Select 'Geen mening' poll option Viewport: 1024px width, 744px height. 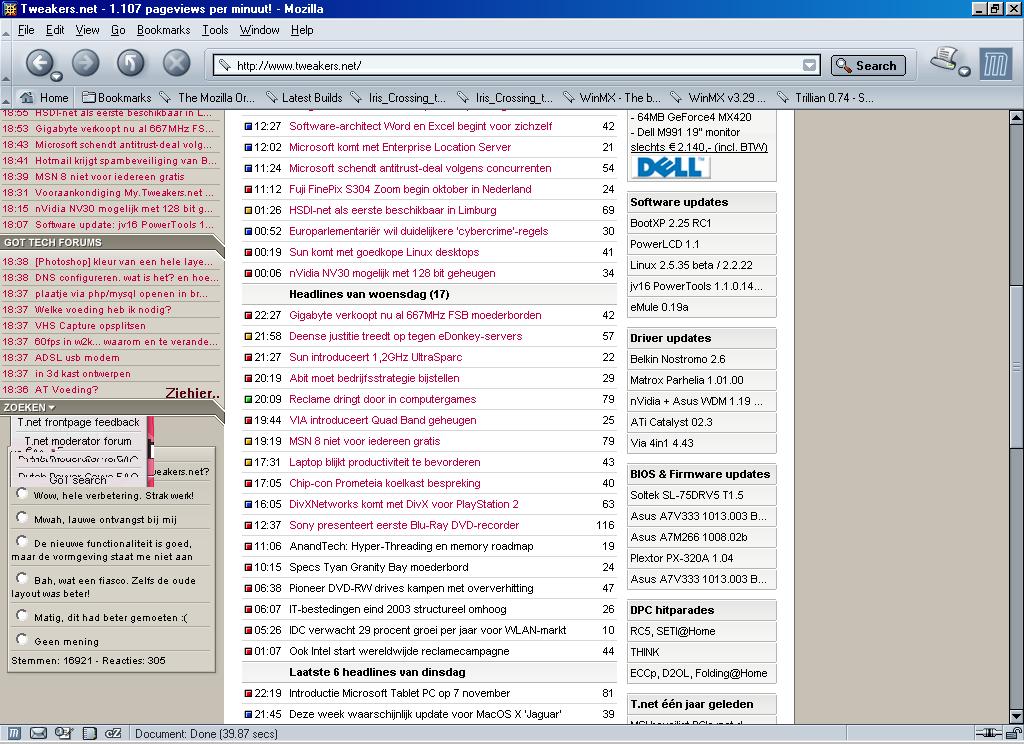point(22,639)
